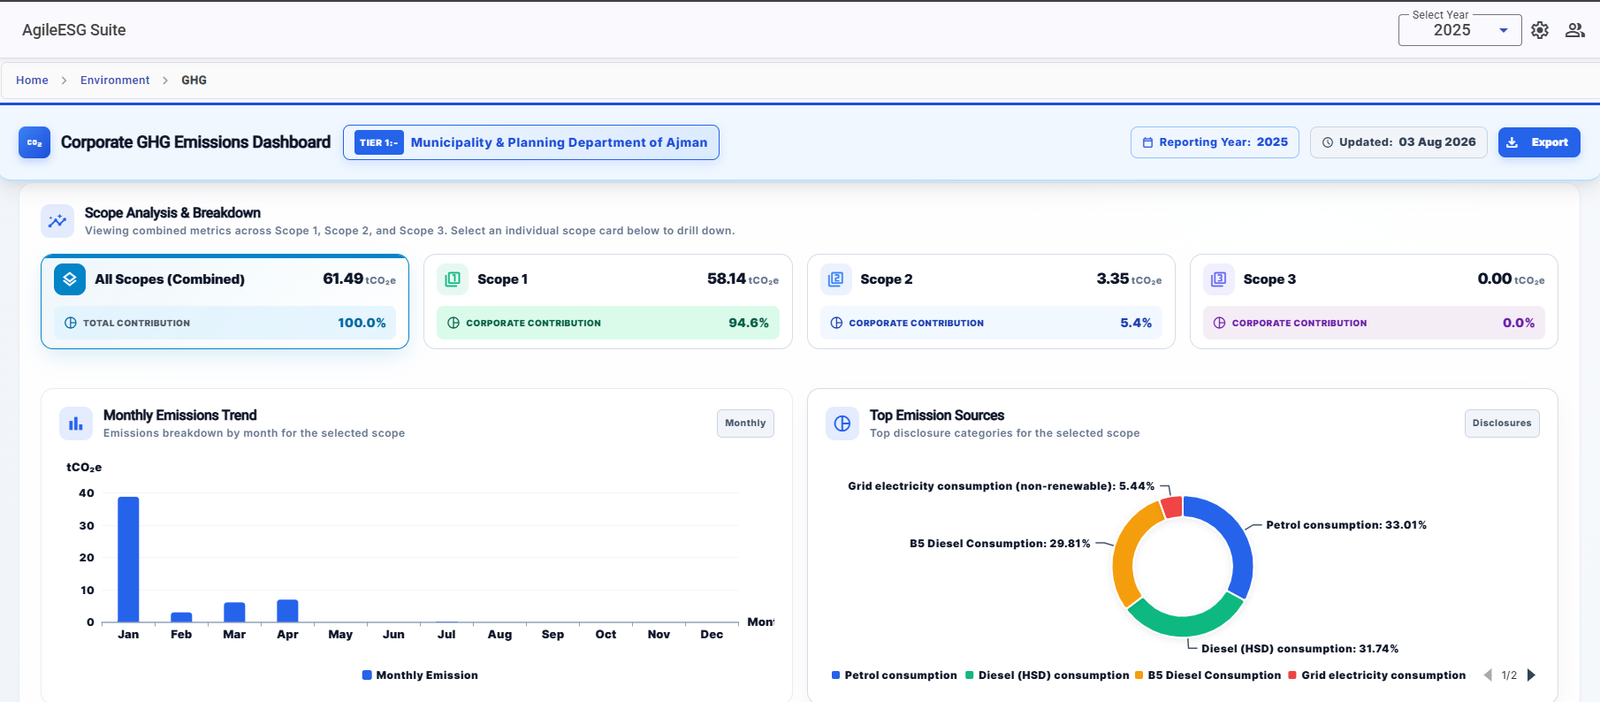Open the settings gear icon
This screenshot has height=702, width=1600.
click(x=1540, y=30)
